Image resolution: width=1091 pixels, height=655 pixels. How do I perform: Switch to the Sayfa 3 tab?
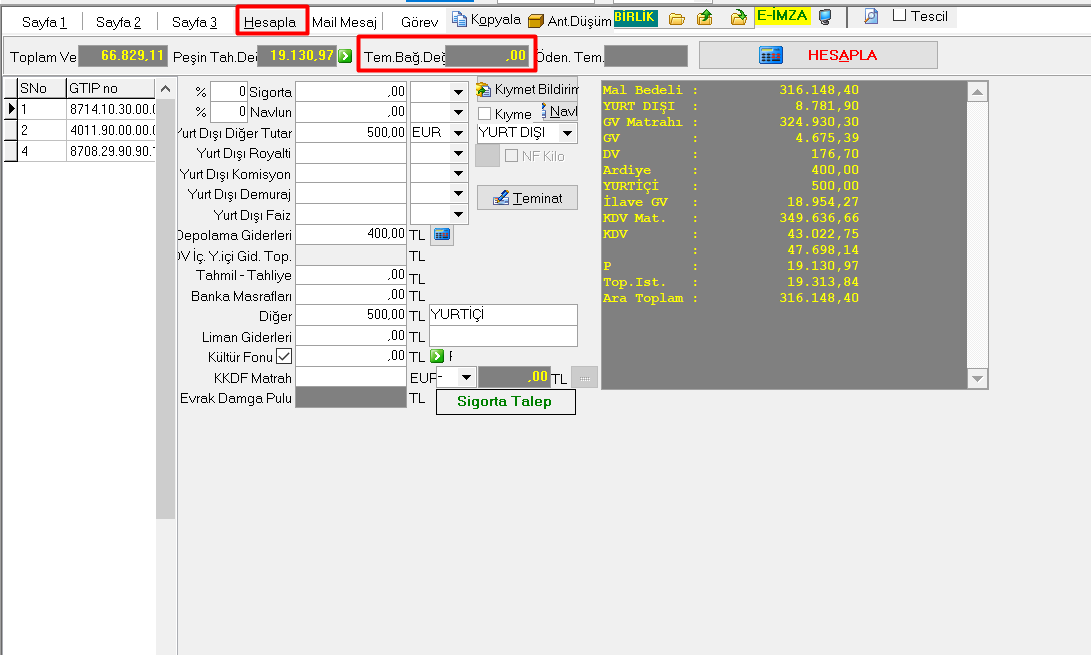(194, 22)
